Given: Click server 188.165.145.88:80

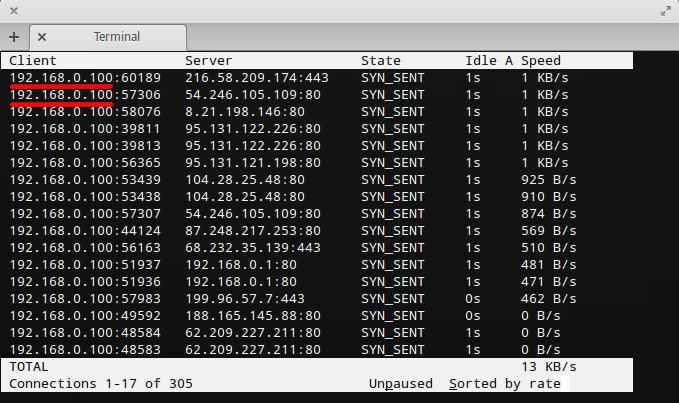Looking at the screenshot, I should coord(253,316).
